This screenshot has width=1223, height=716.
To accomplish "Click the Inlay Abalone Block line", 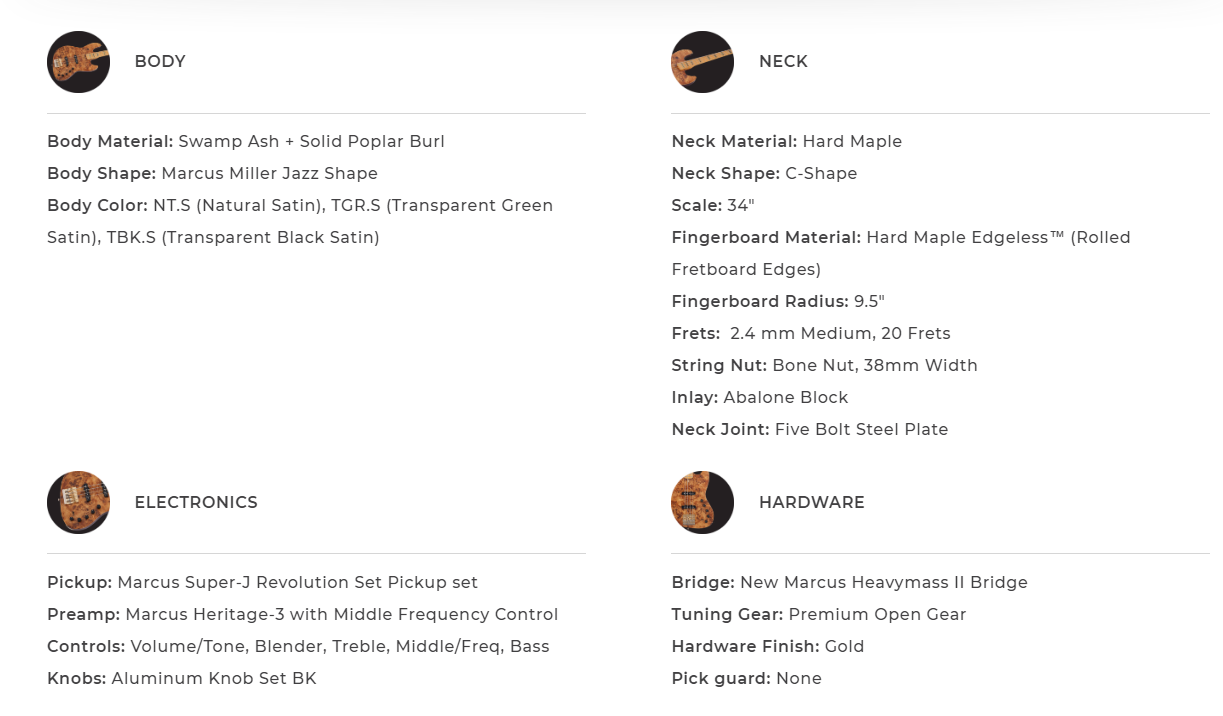I will pos(759,398).
